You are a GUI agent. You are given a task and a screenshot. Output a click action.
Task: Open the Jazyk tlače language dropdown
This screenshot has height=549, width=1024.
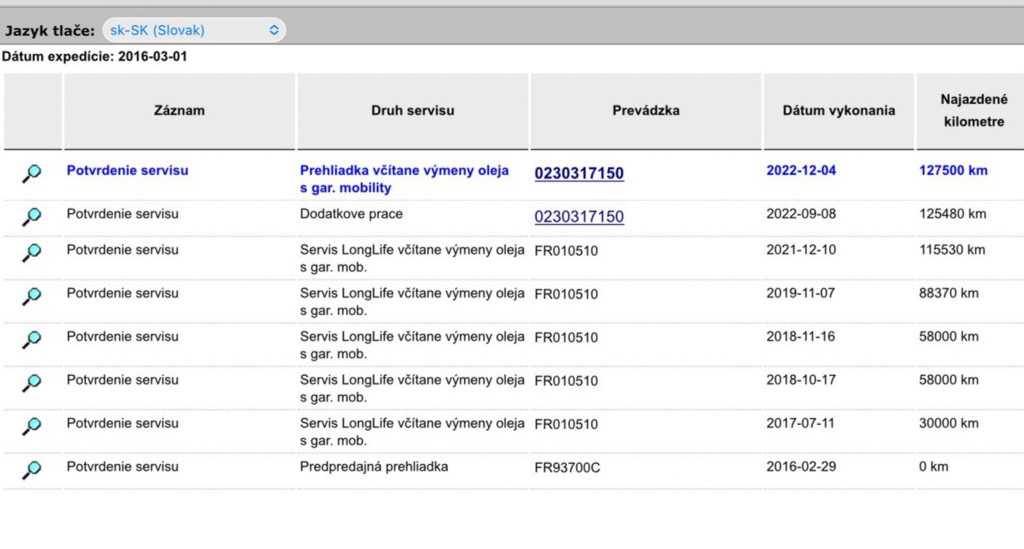tap(194, 30)
